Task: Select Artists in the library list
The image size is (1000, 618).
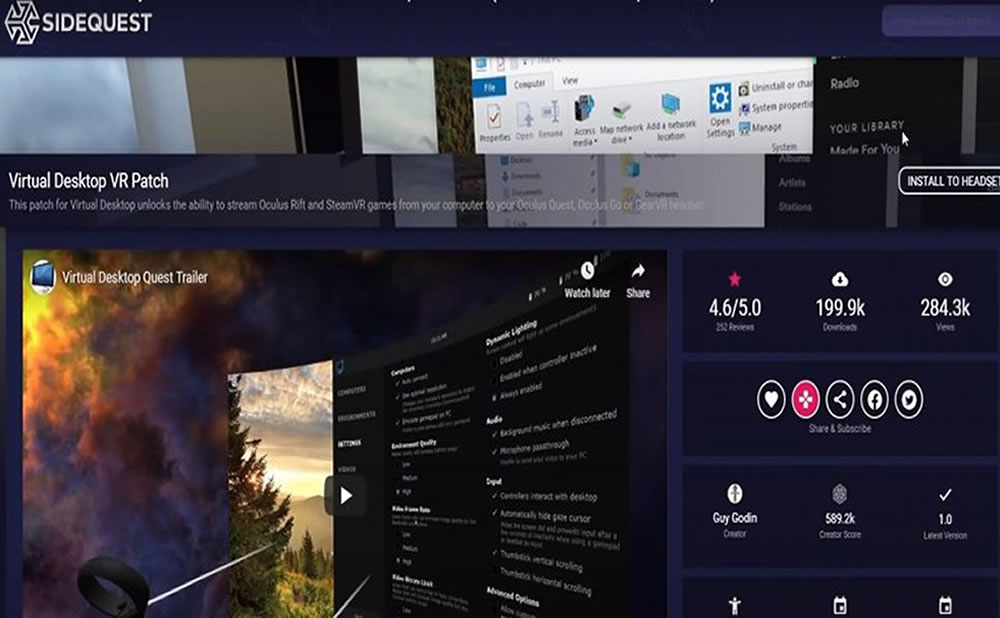Action: pos(792,183)
